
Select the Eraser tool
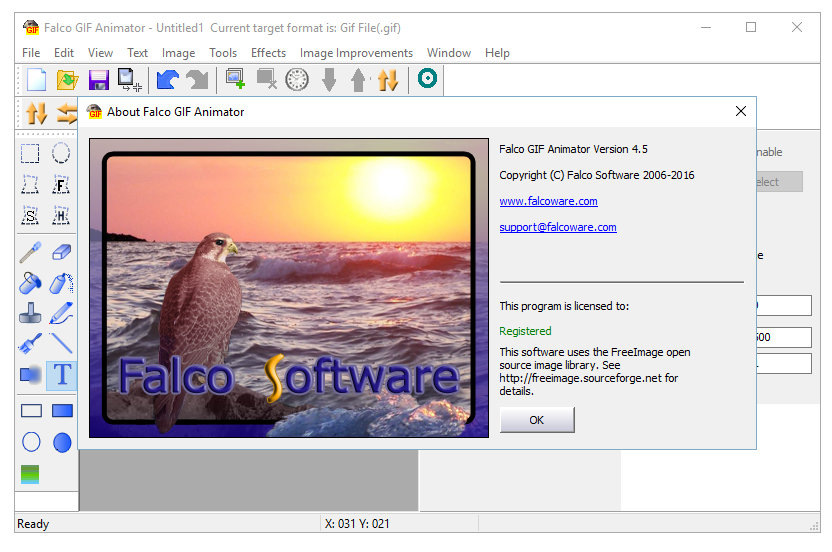pos(62,252)
